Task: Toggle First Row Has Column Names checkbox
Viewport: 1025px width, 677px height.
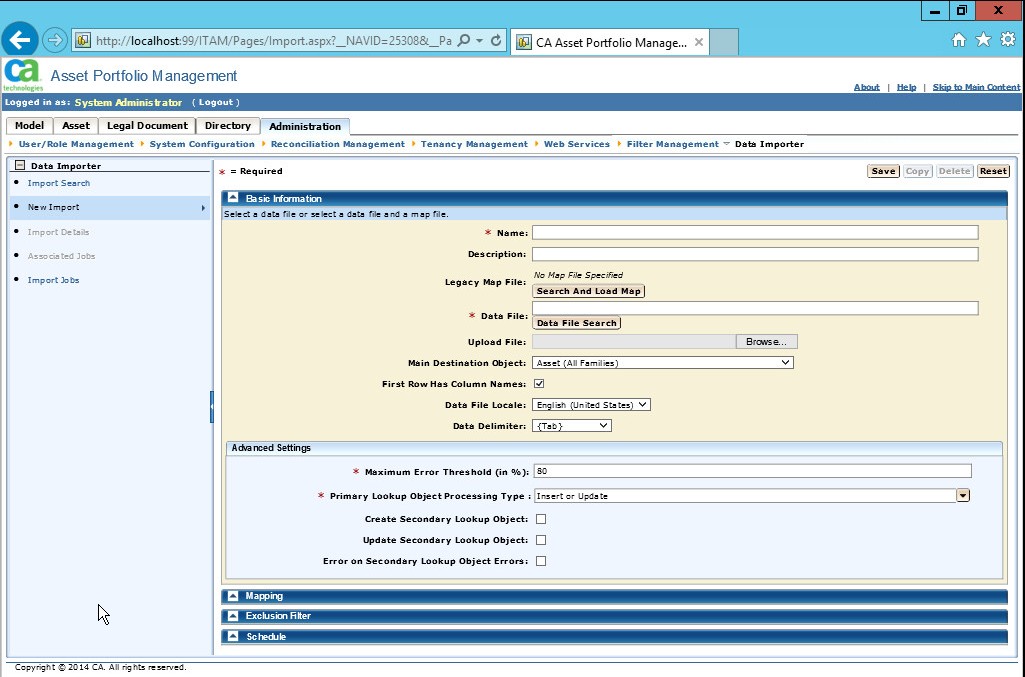Action: click(539, 384)
